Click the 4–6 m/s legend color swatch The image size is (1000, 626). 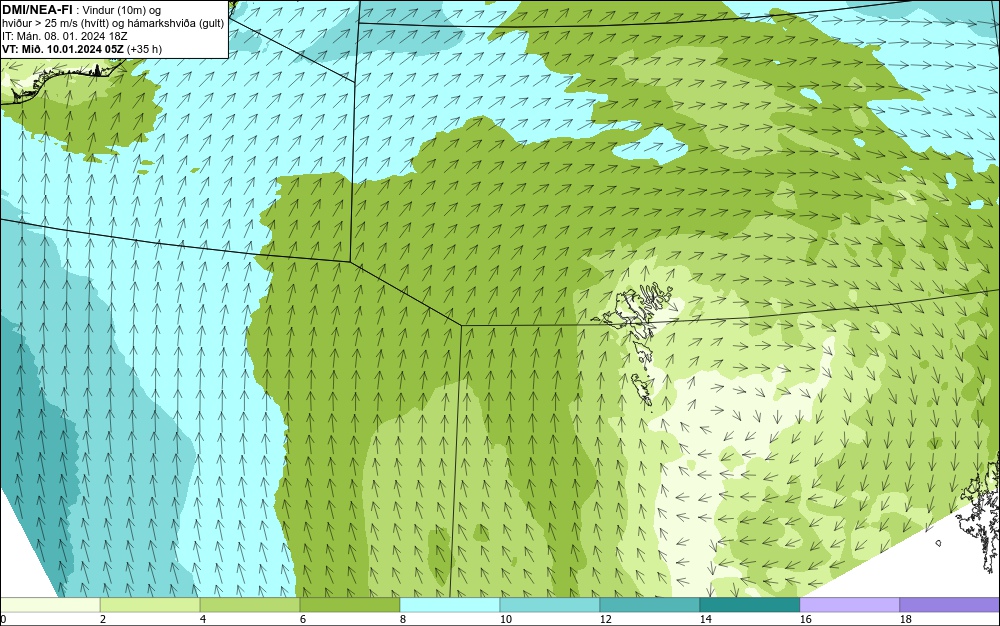click(x=250, y=605)
